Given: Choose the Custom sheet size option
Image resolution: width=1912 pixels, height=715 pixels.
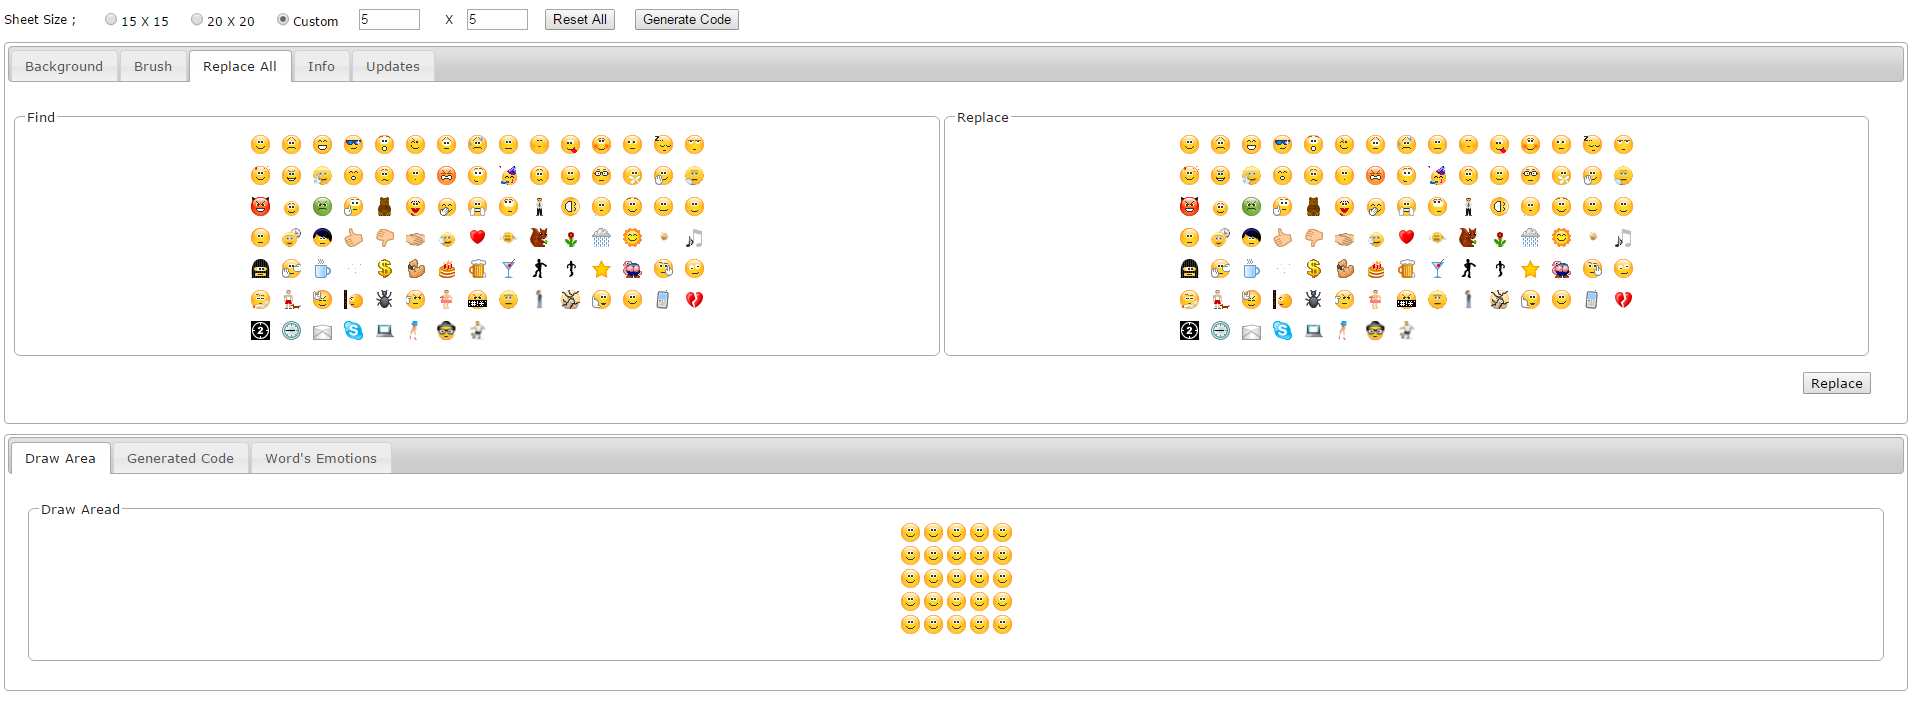Looking at the screenshot, I should [283, 20].
